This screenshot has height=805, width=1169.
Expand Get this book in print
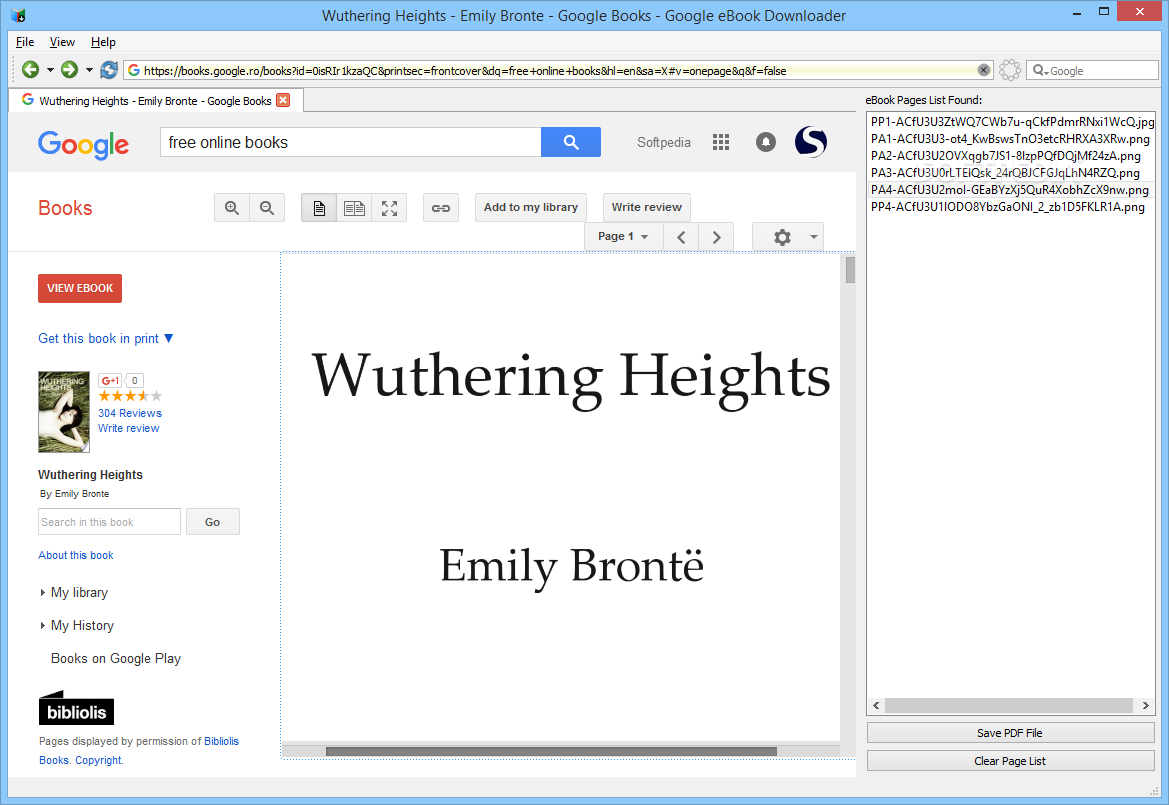[105, 338]
